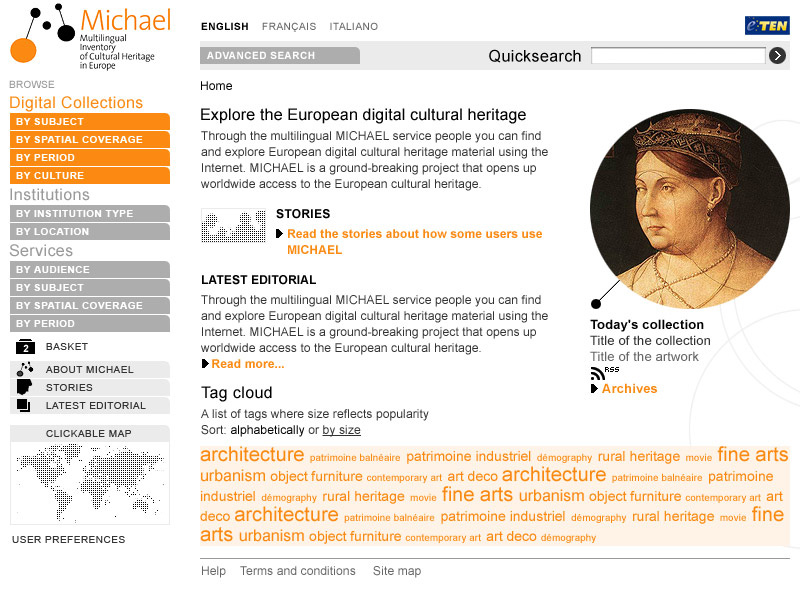This screenshot has width=800, height=590.
Task: Browse Digital Collections by spatial coverage
Action: click(x=90, y=139)
